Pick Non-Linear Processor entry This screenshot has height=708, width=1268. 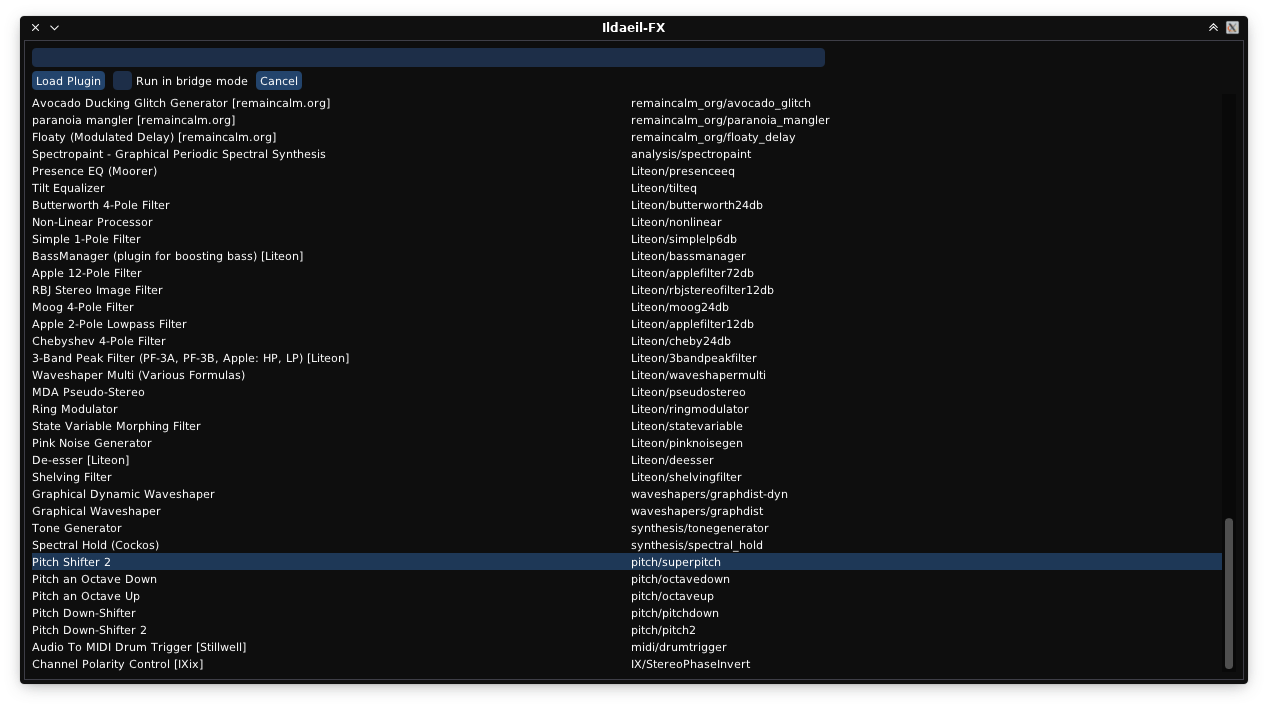92,222
